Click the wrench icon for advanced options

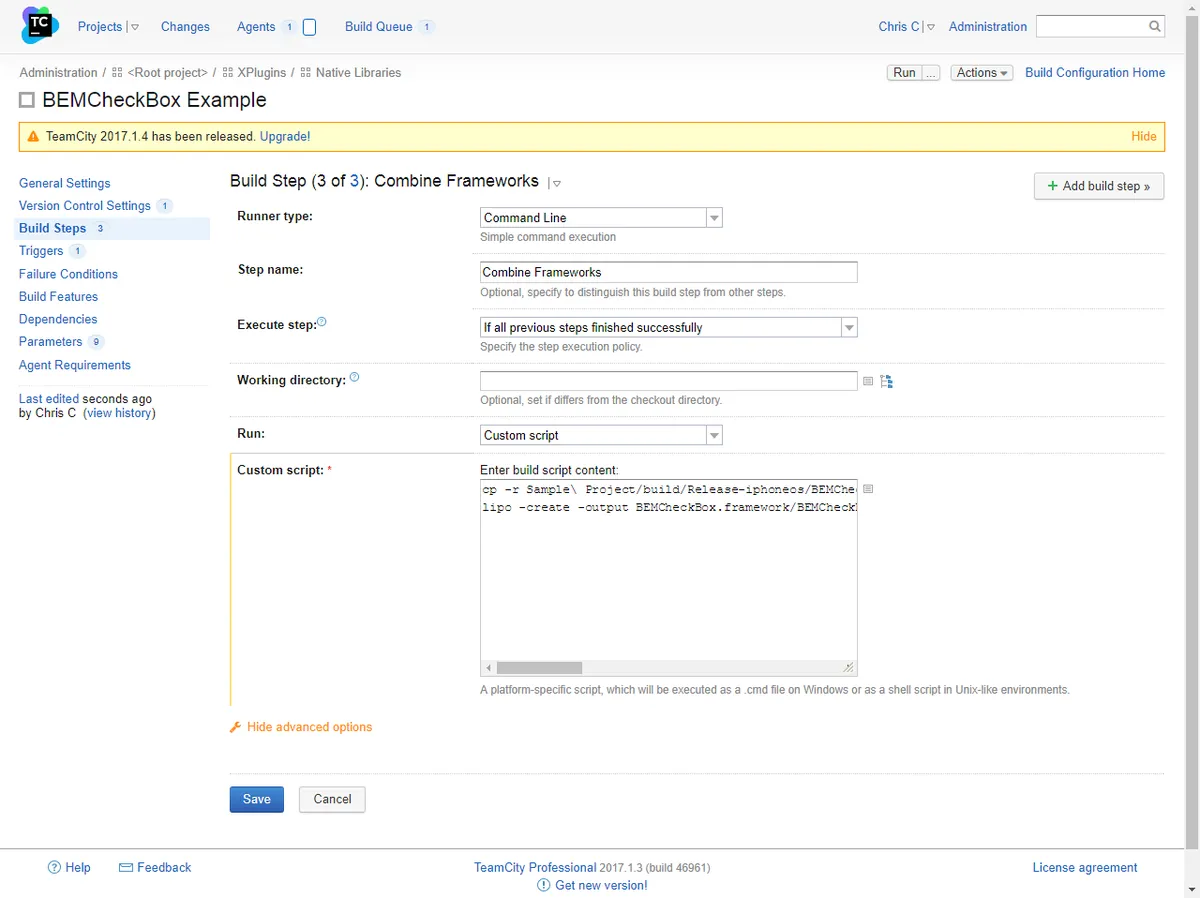[236, 727]
